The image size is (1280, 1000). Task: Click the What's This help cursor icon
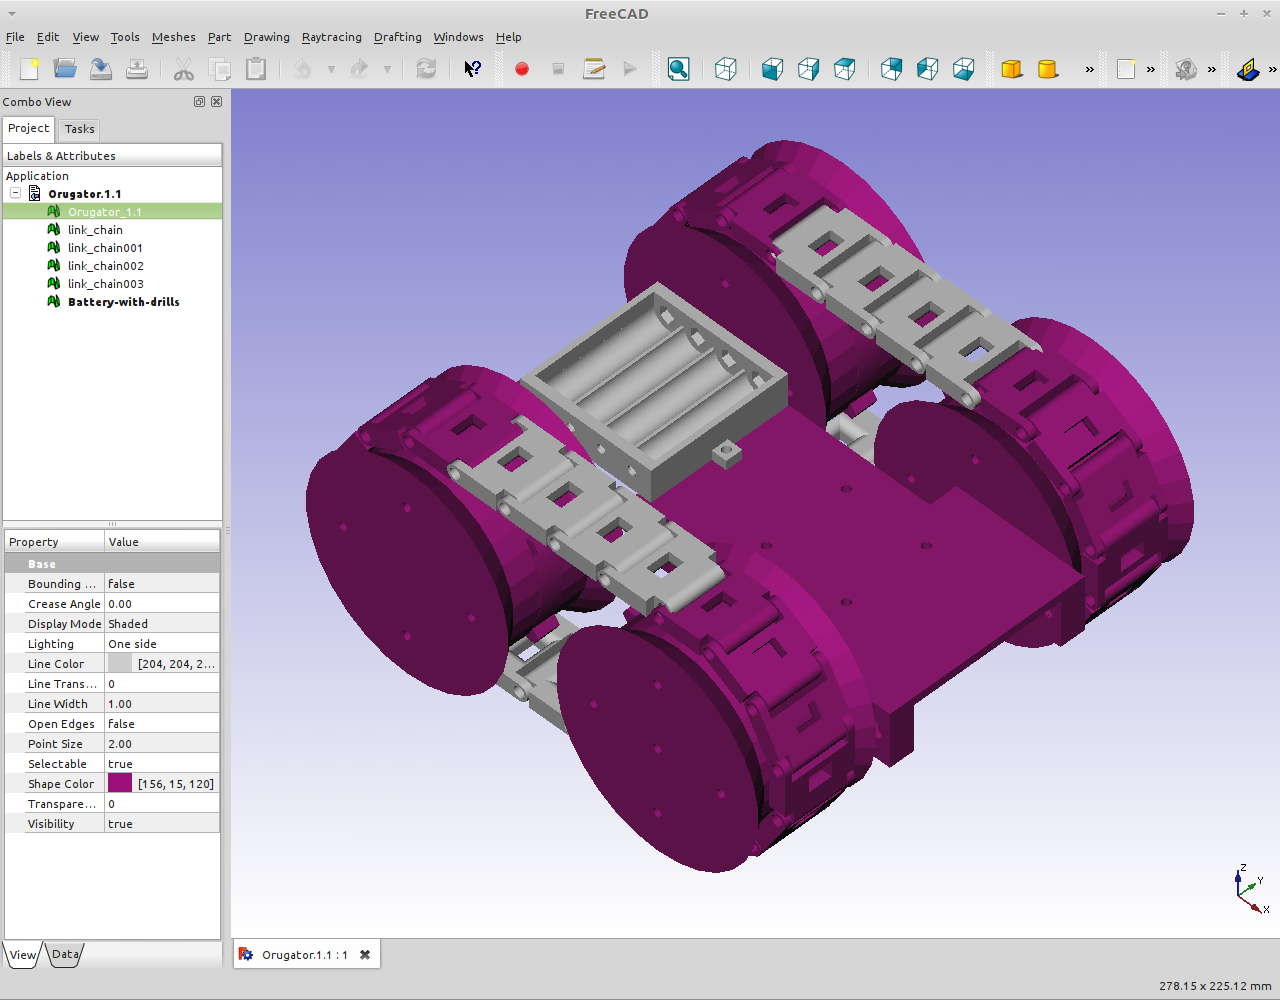(x=472, y=69)
